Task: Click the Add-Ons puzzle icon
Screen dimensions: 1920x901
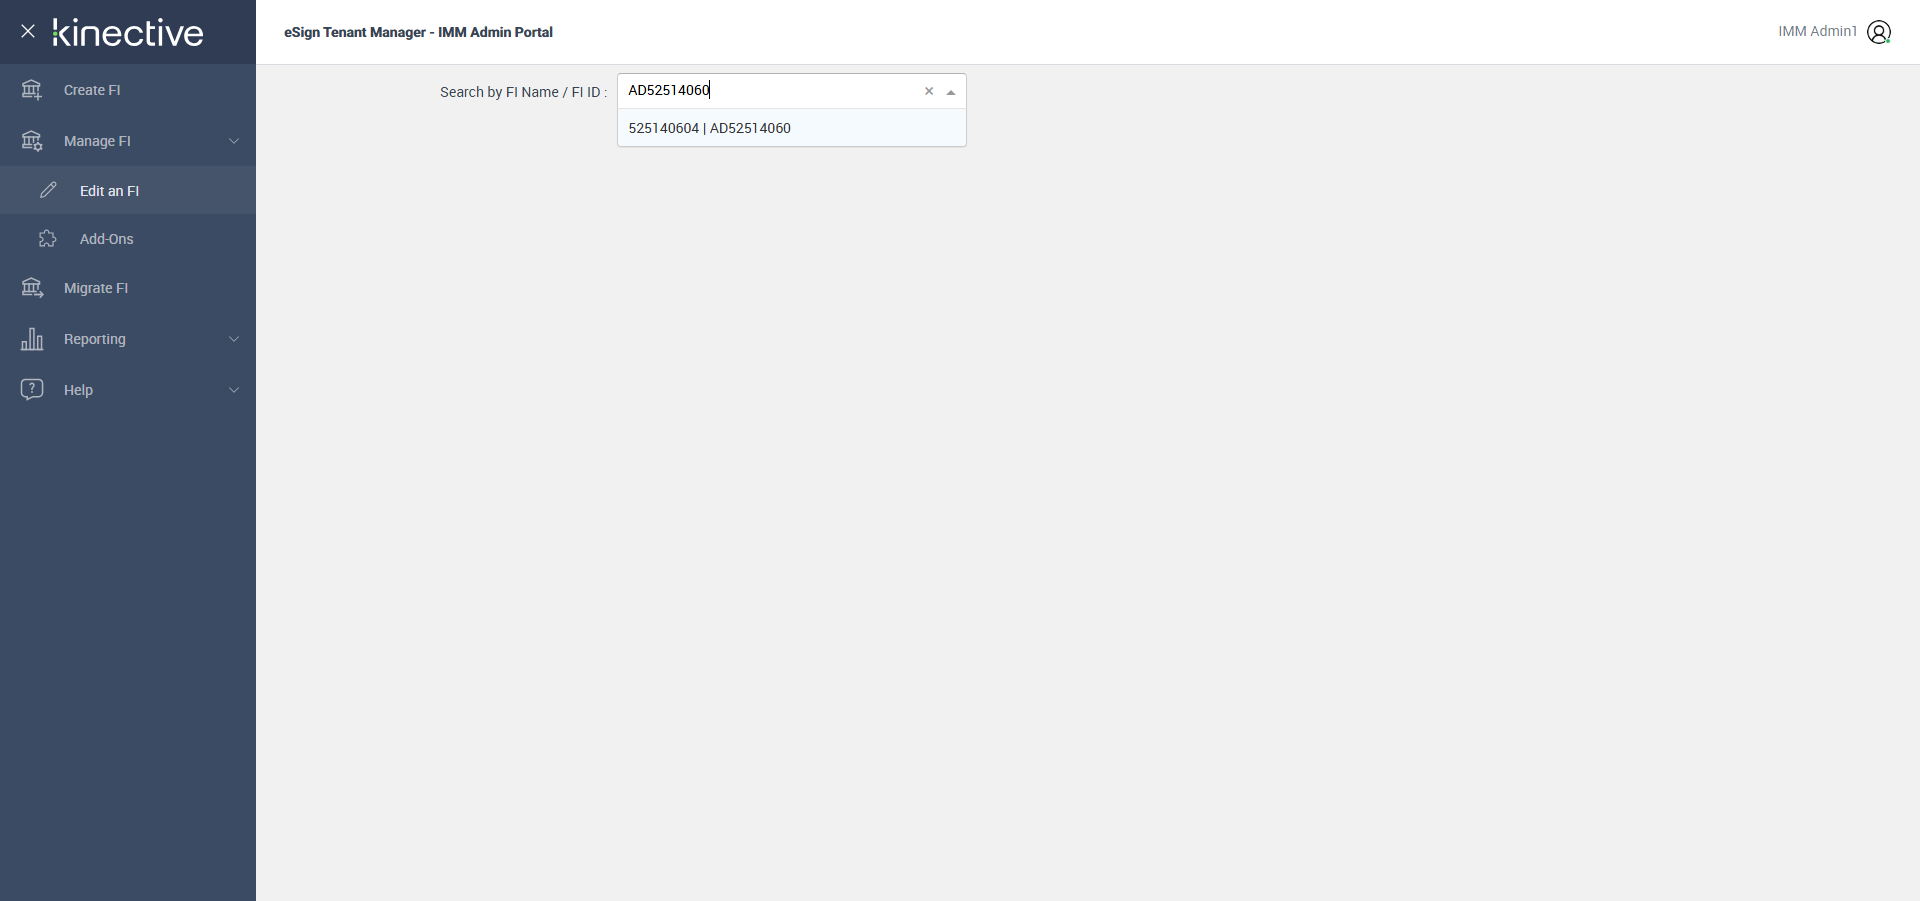Action: point(48,239)
